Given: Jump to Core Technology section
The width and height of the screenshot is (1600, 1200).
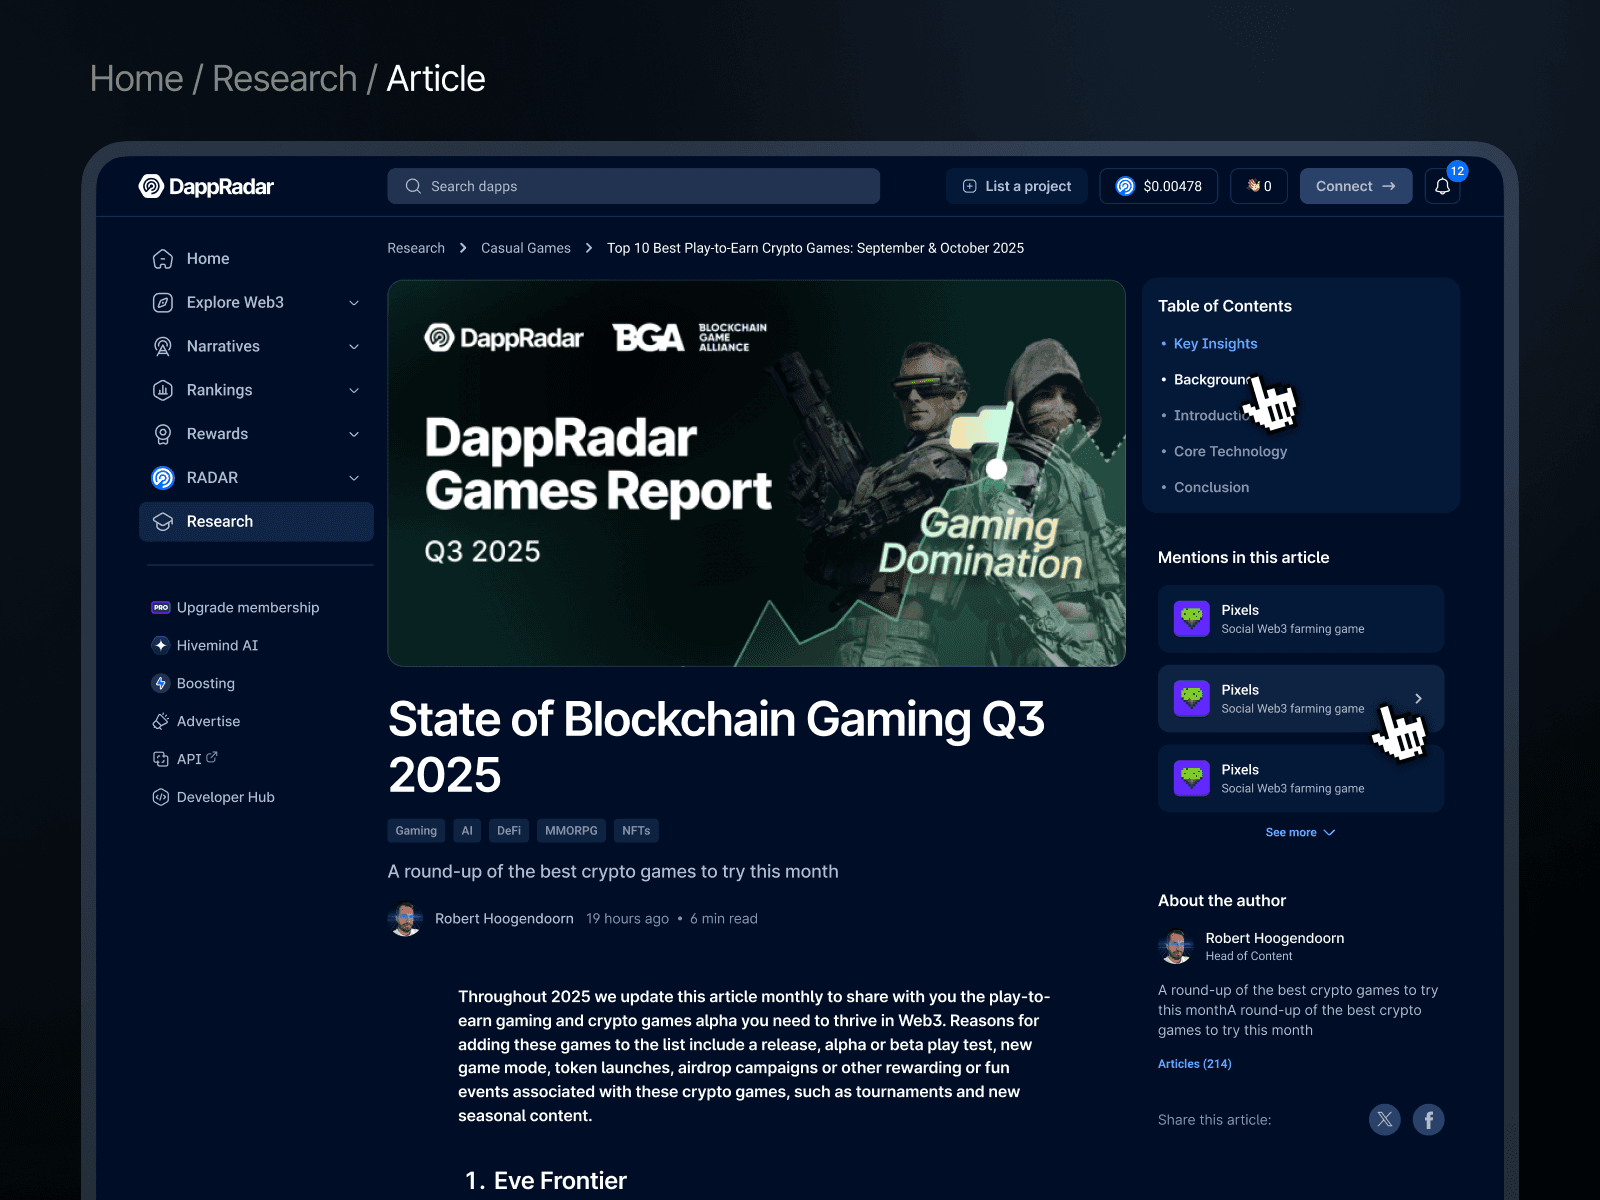Looking at the screenshot, I should tap(1230, 452).
